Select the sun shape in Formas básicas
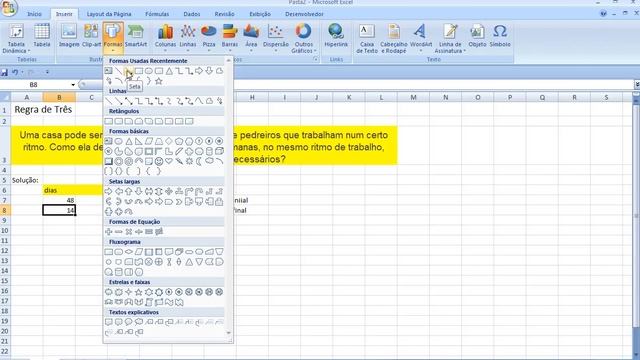 pos(189,161)
